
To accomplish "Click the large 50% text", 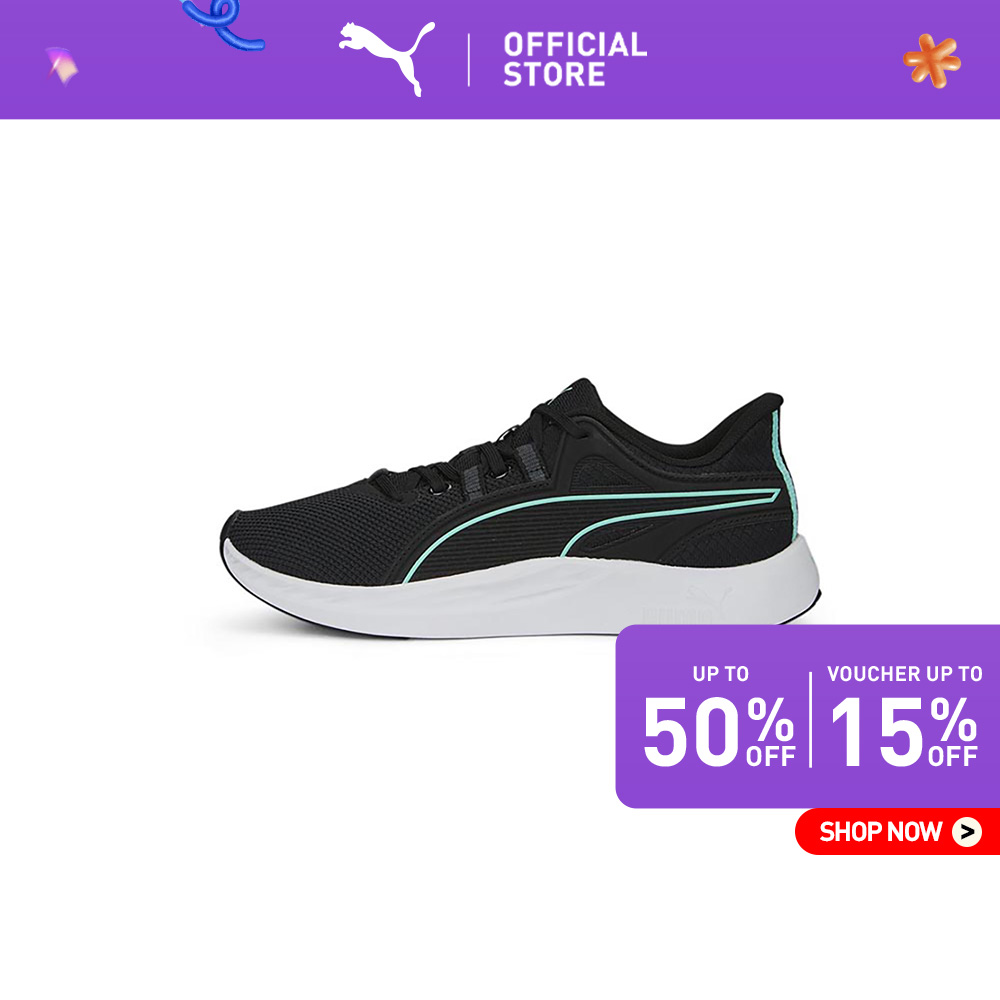I will [x=719, y=731].
